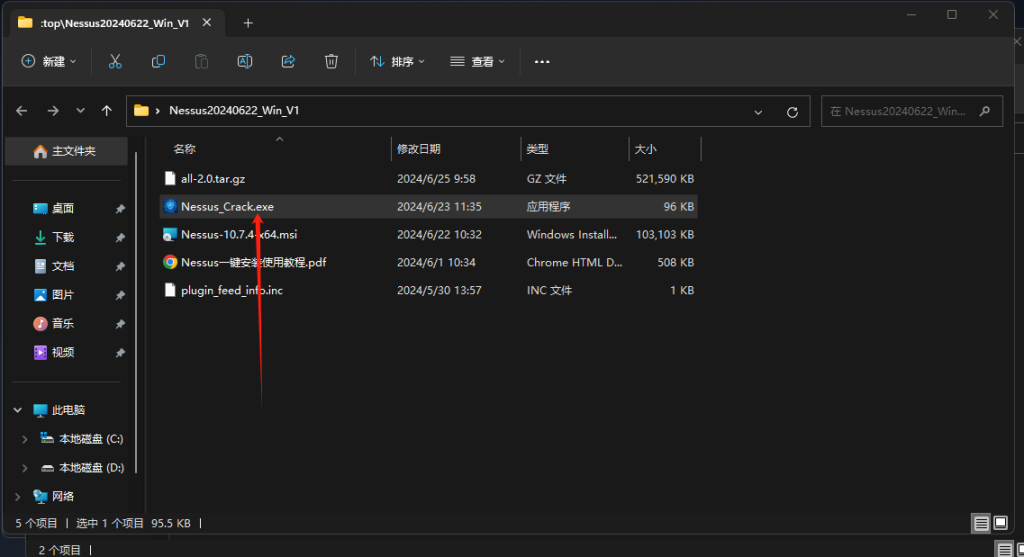Click the folder icon in address bar
This screenshot has height=557, width=1024.
[x=141, y=110]
